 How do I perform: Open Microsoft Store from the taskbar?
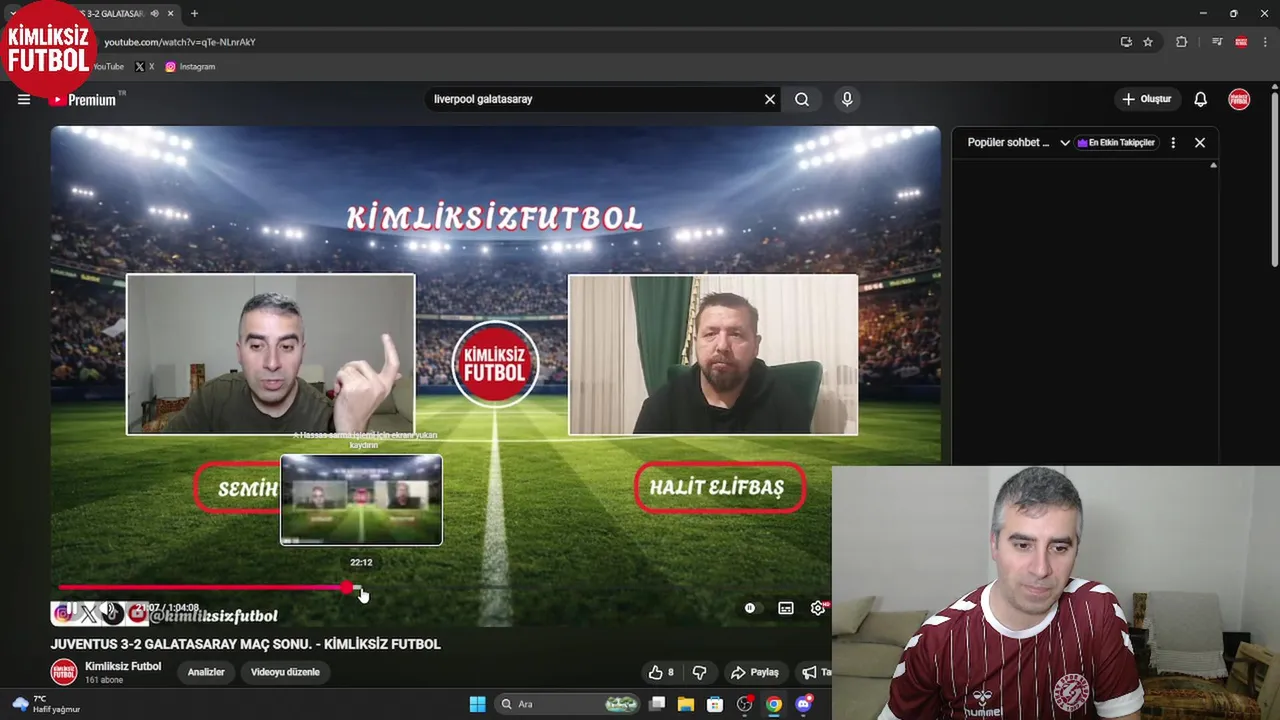coord(715,704)
